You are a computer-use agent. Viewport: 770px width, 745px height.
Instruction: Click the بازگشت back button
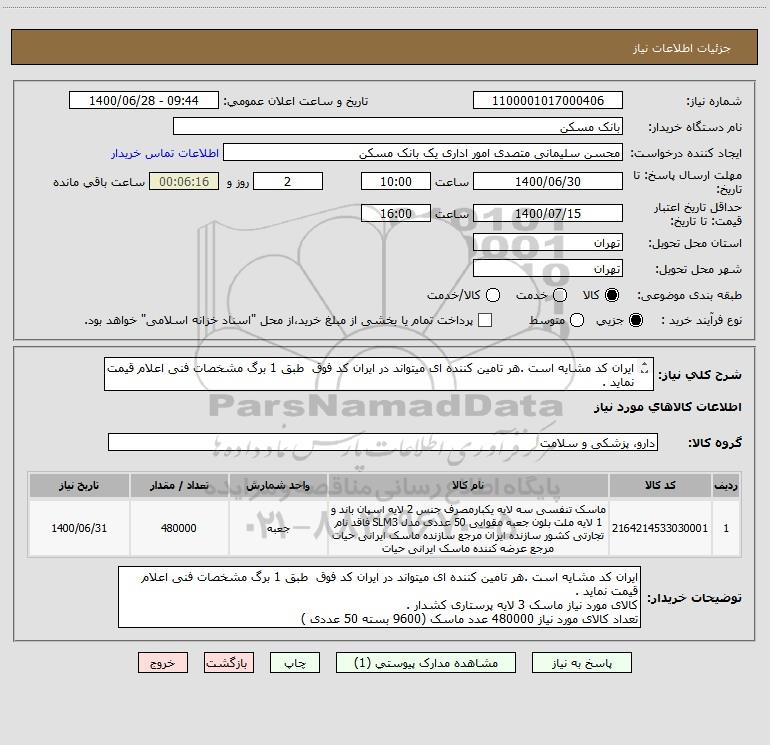(x=229, y=663)
